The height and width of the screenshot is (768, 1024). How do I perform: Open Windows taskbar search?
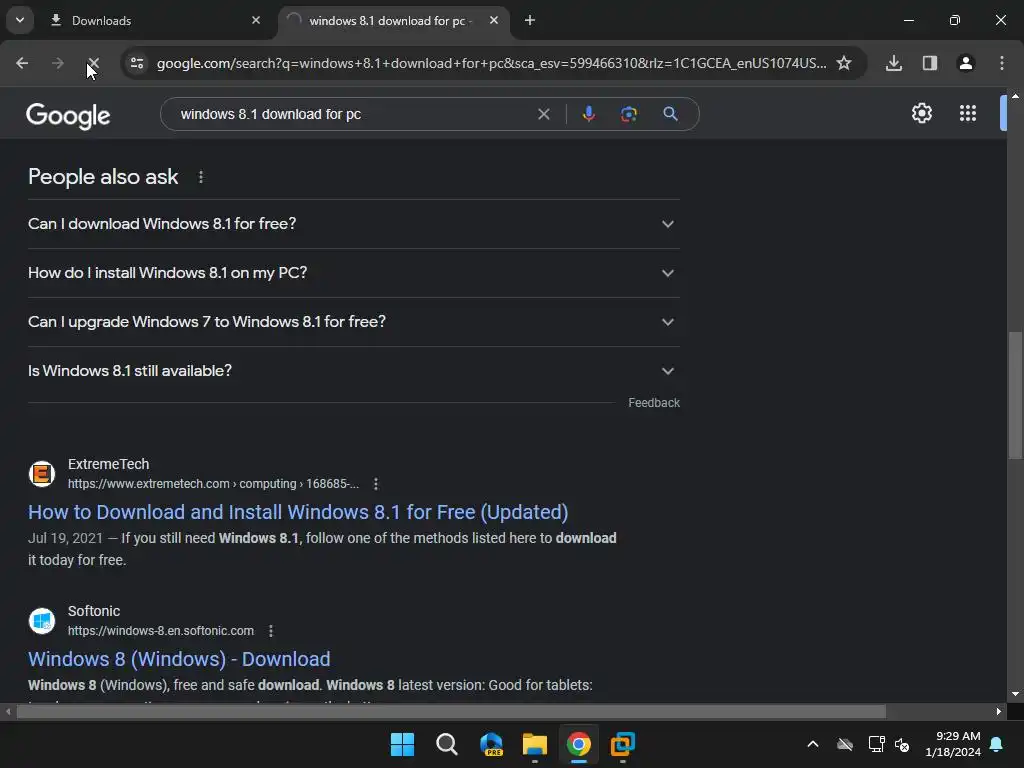(x=447, y=744)
